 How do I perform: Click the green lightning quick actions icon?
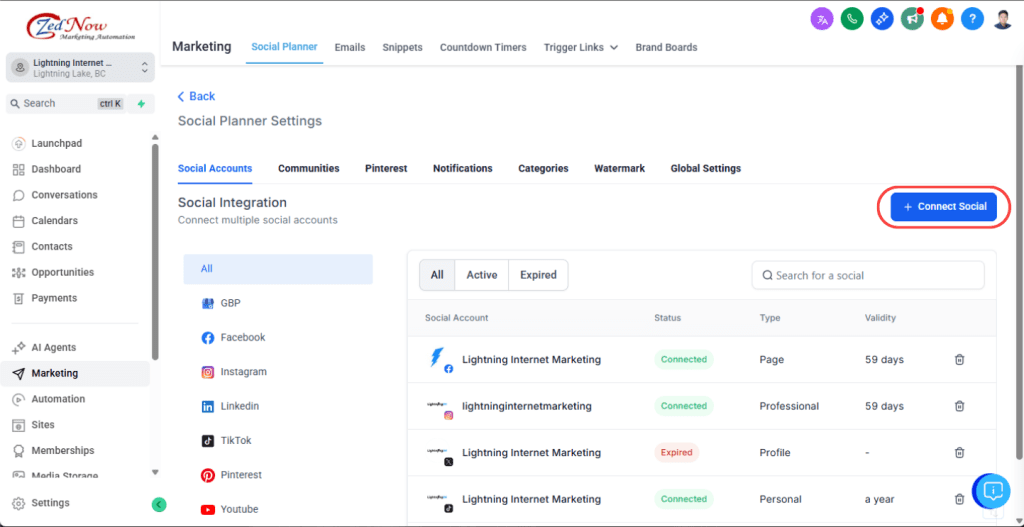(141, 104)
